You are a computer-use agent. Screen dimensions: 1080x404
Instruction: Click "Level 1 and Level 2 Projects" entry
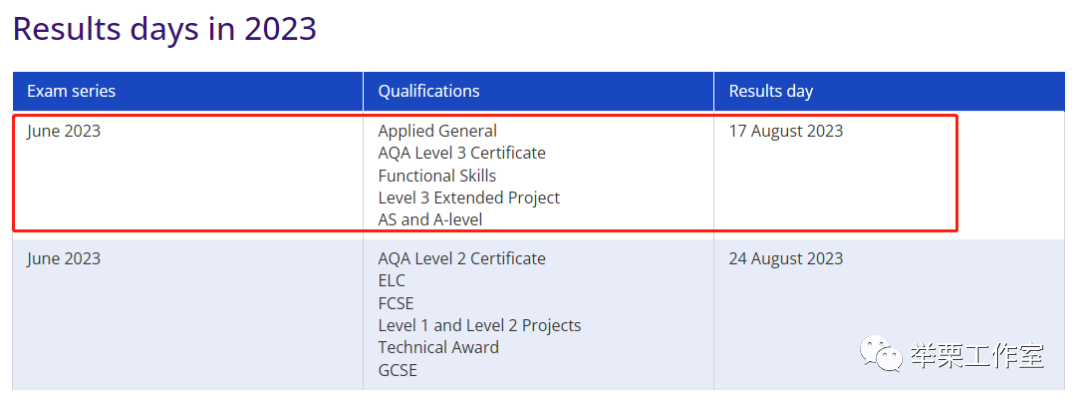pos(479,326)
